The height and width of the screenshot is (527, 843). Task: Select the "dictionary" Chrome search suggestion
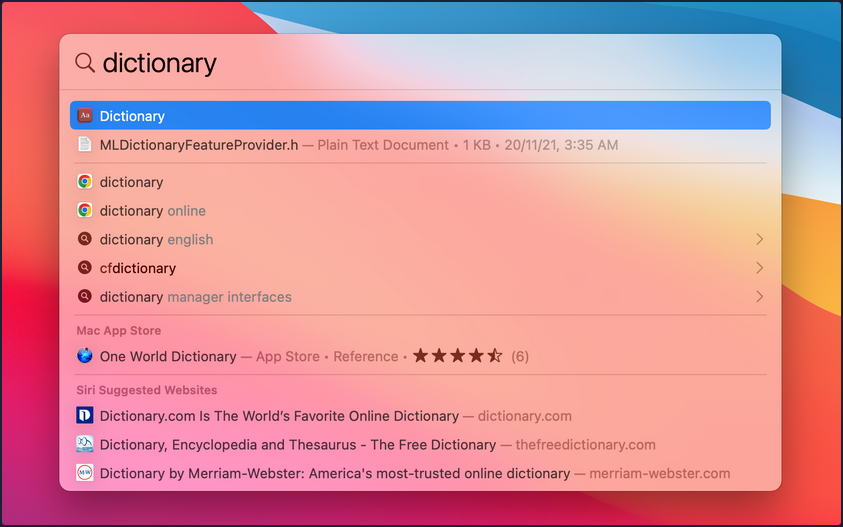coord(420,182)
